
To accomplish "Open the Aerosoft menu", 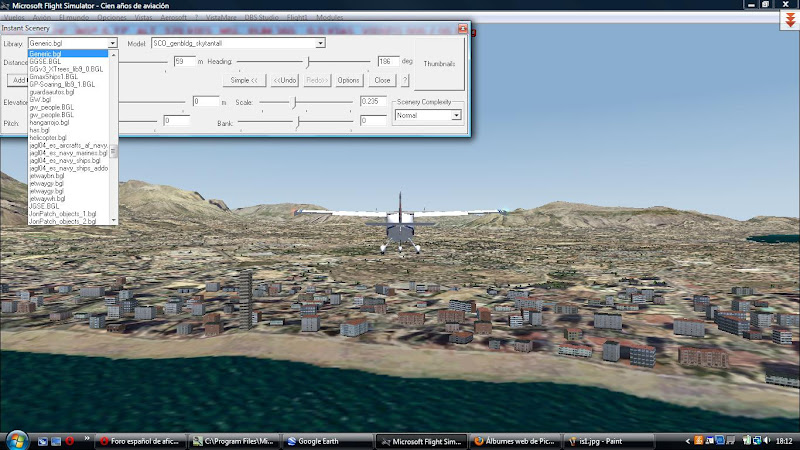I will [x=173, y=17].
